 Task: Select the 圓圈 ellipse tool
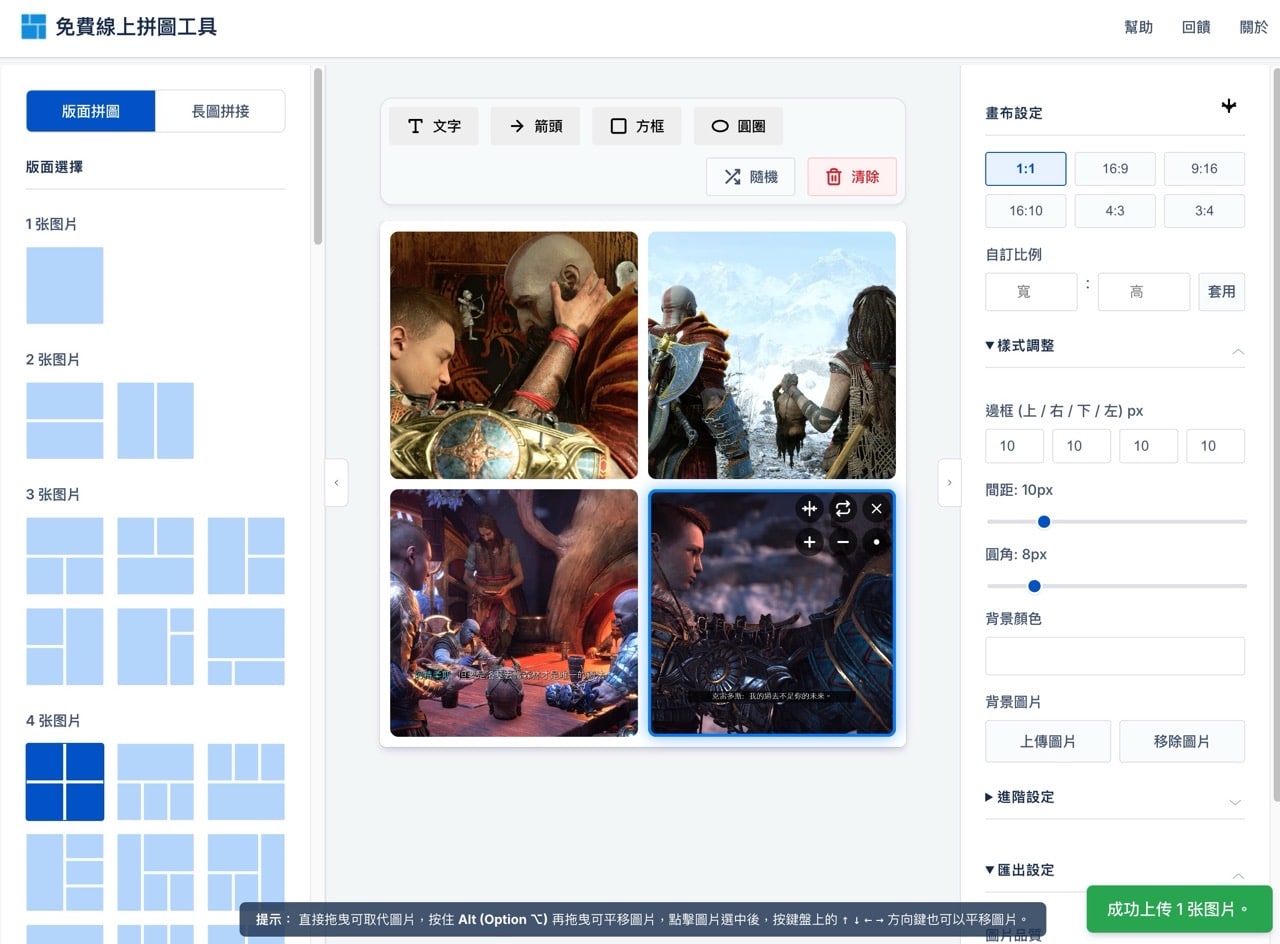(x=738, y=126)
